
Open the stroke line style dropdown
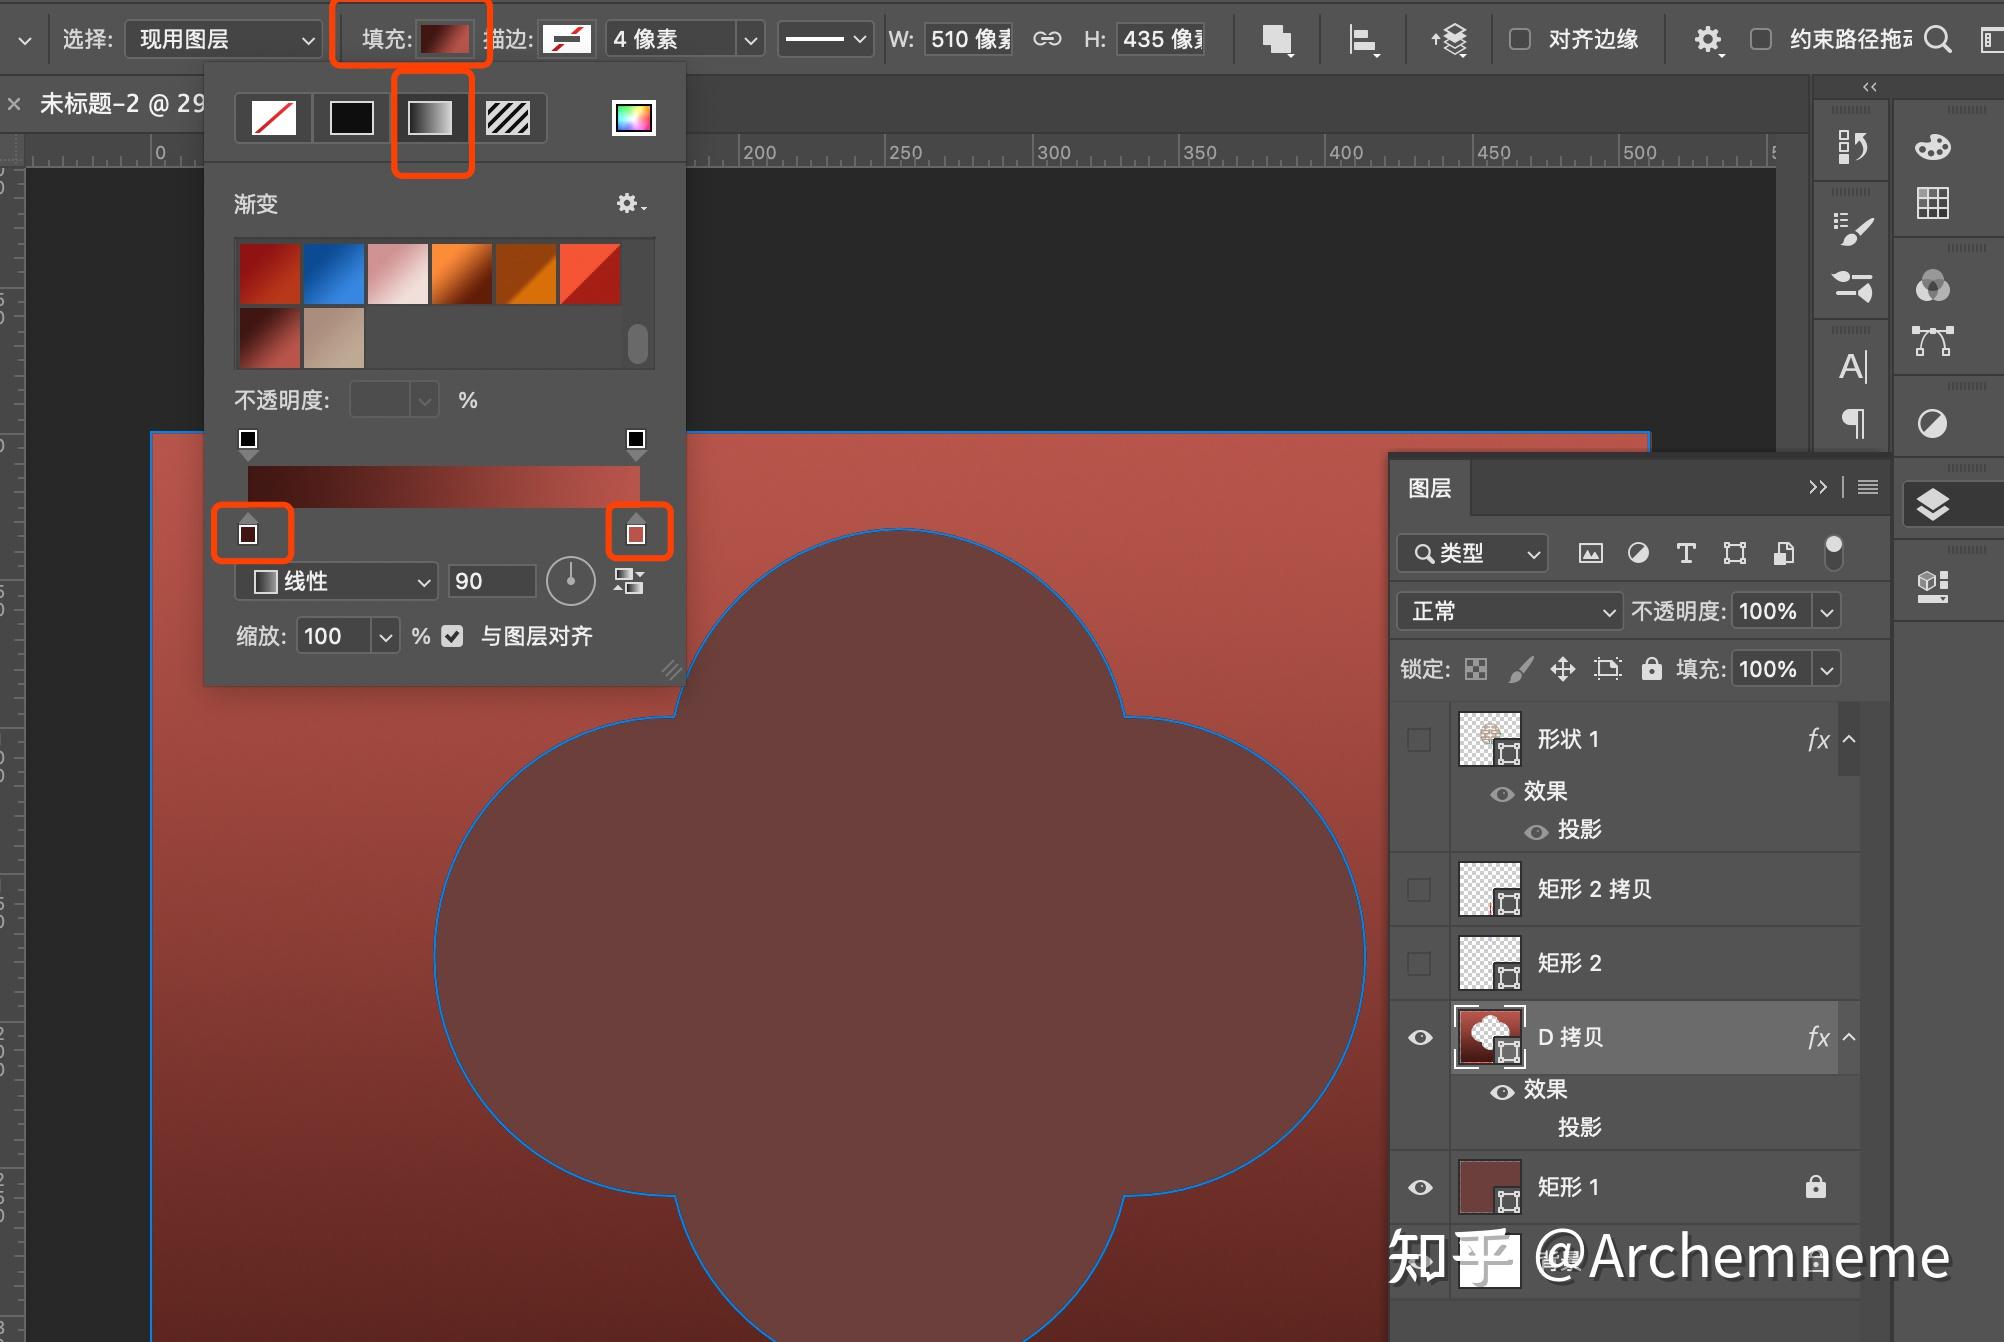pos(826,39)
